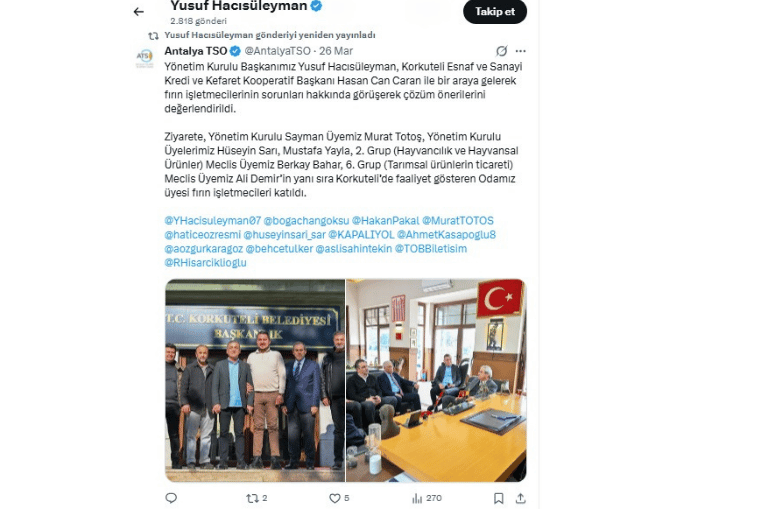The image size is (777, 510).
Task: Go back using the left arrow
Action: [x=139, y=11]
